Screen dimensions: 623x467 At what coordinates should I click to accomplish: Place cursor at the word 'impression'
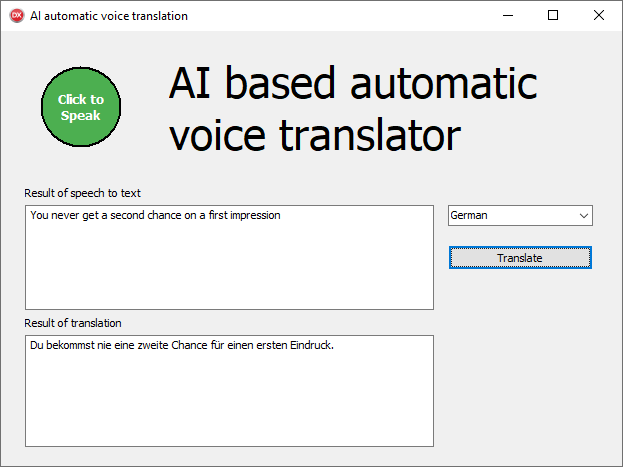point(256,215)
